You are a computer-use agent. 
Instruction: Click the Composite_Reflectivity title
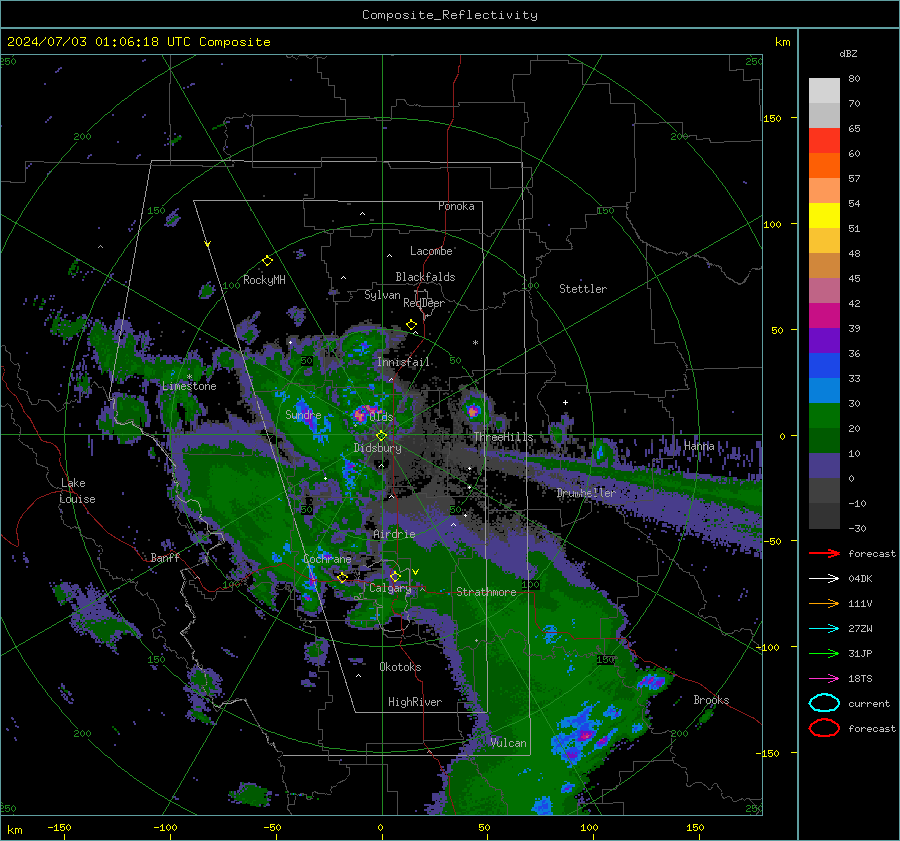tap(450, 15)
